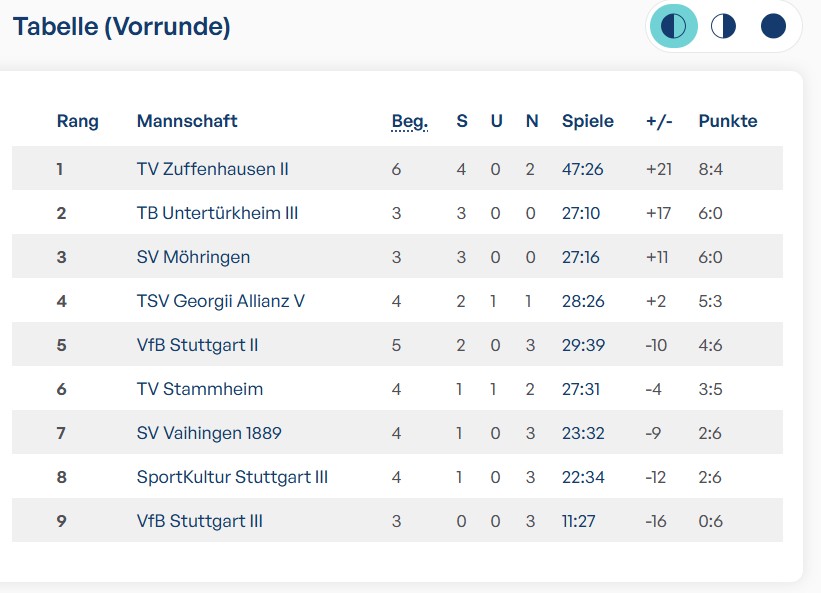Activate the highlighted teal circle icon

[x=673, y=26]
